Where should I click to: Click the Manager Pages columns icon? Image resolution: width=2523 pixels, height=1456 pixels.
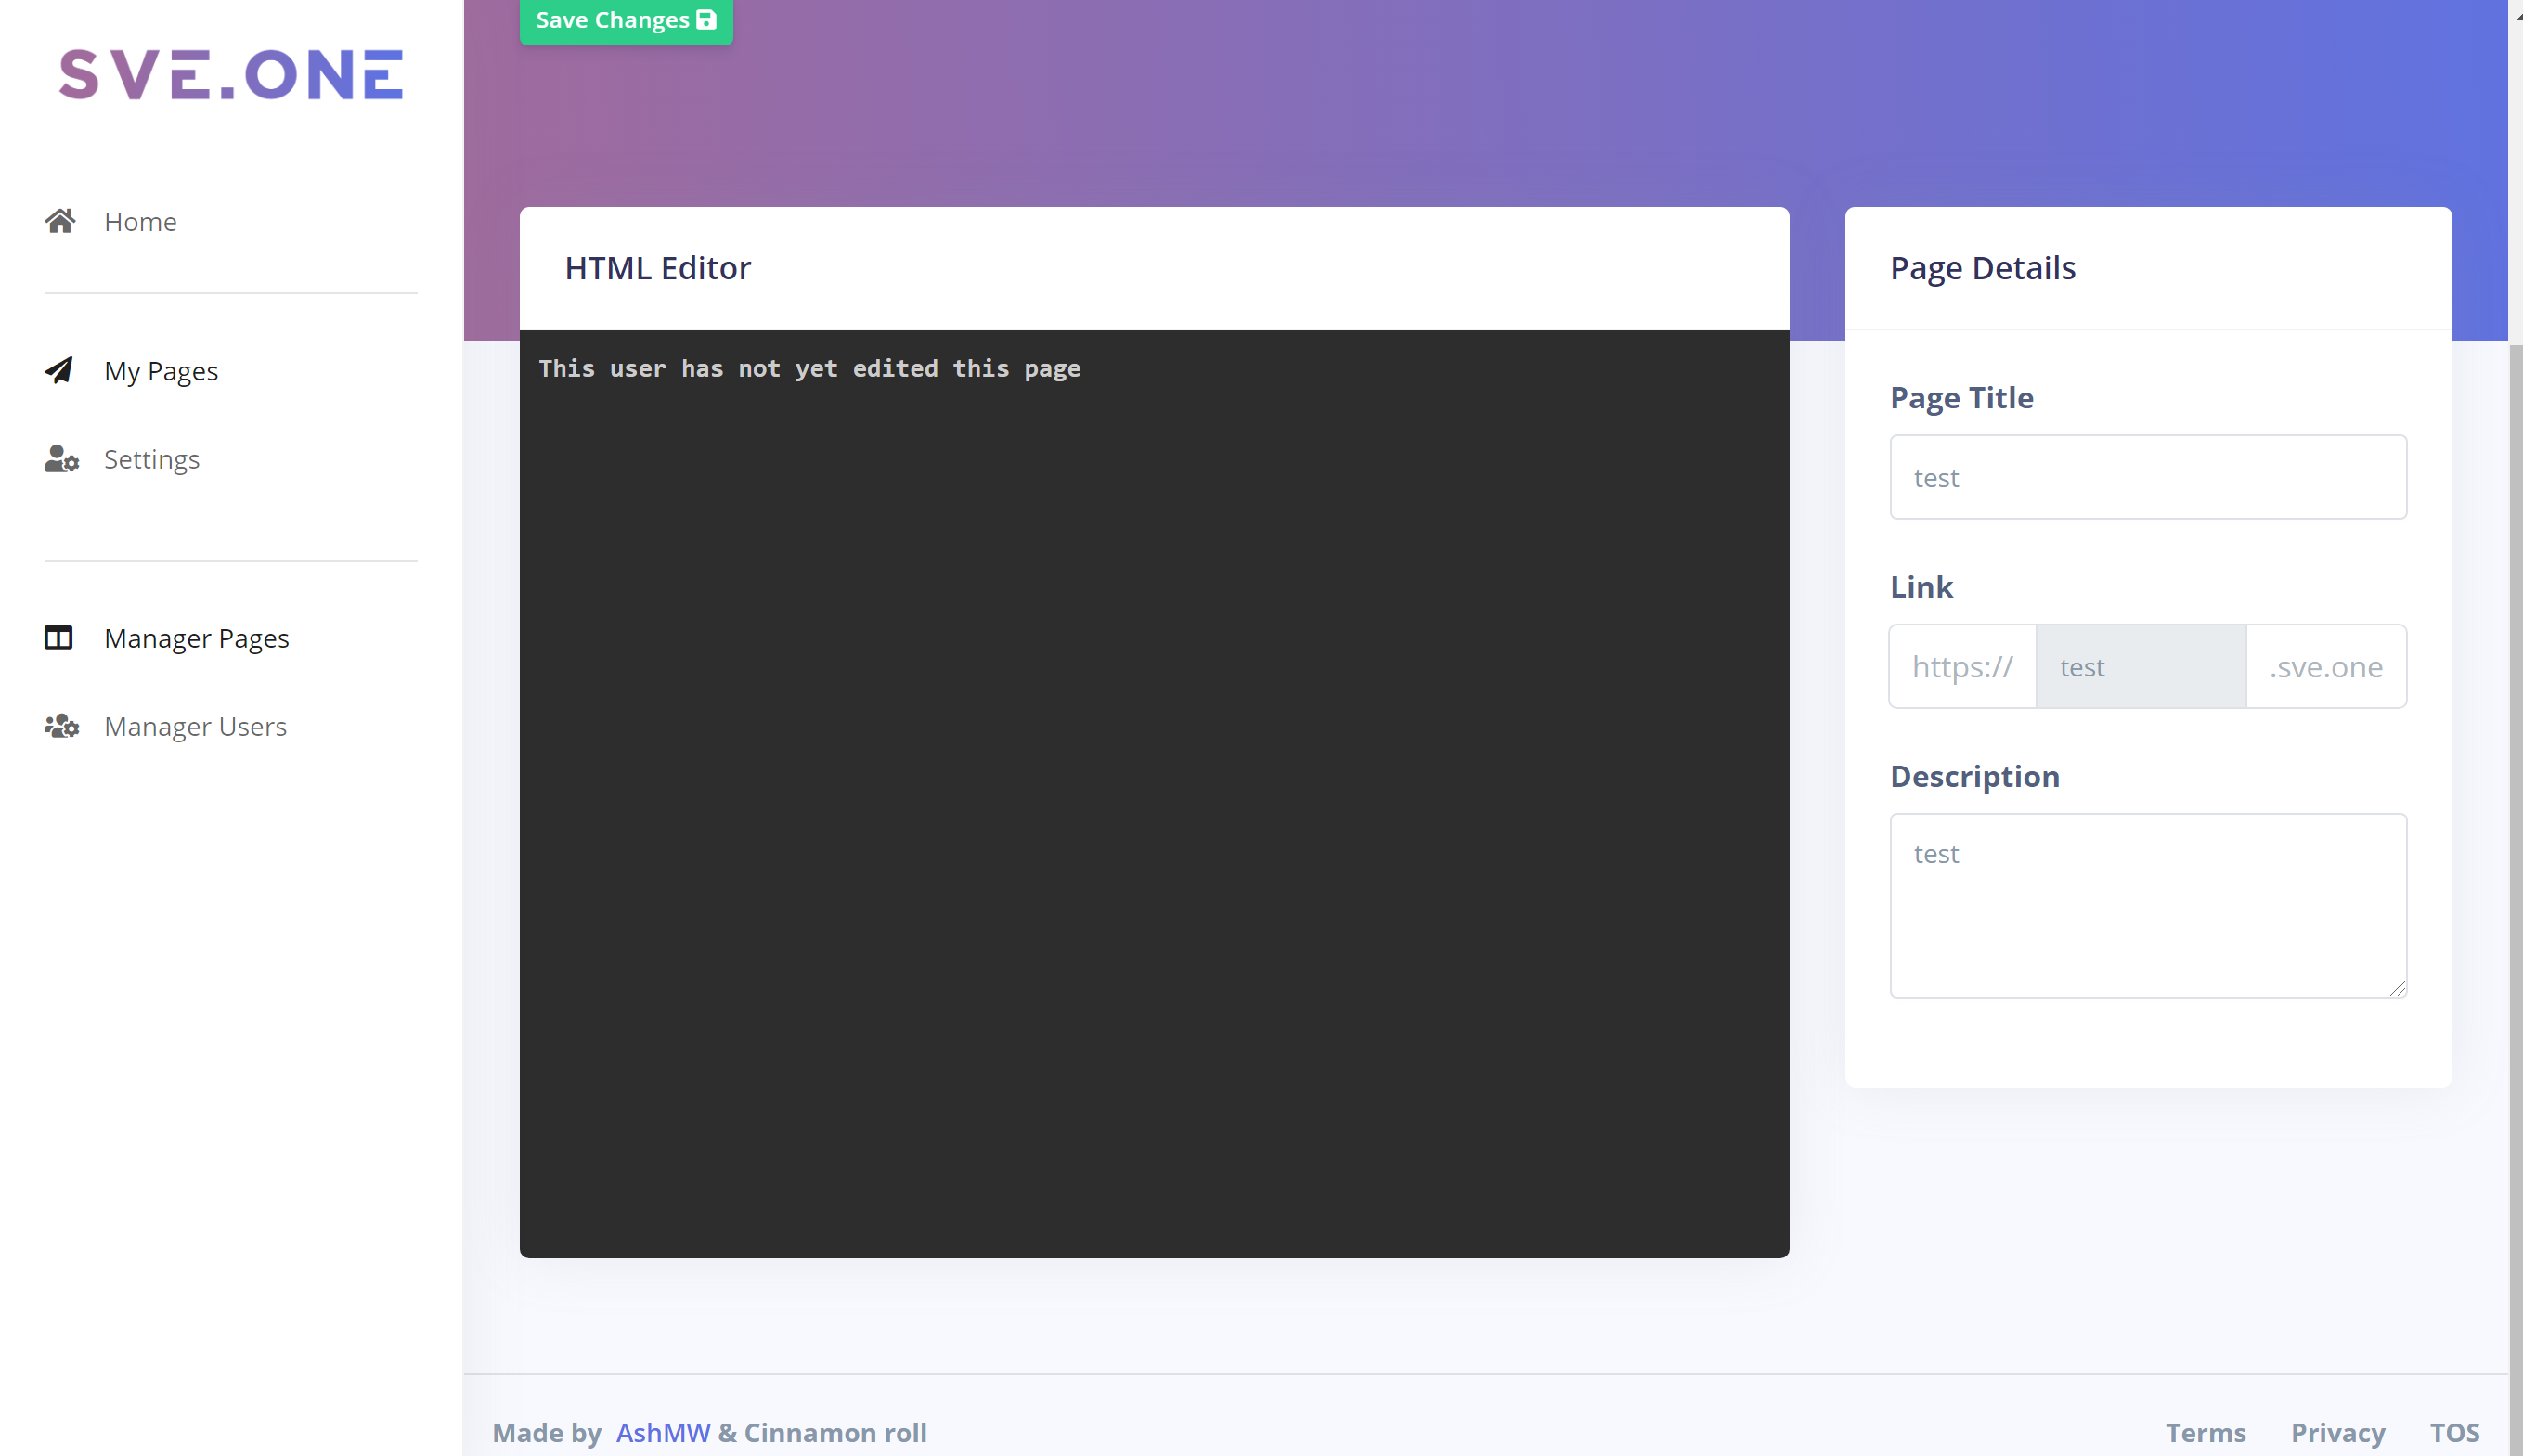click(x=59, y=638)
